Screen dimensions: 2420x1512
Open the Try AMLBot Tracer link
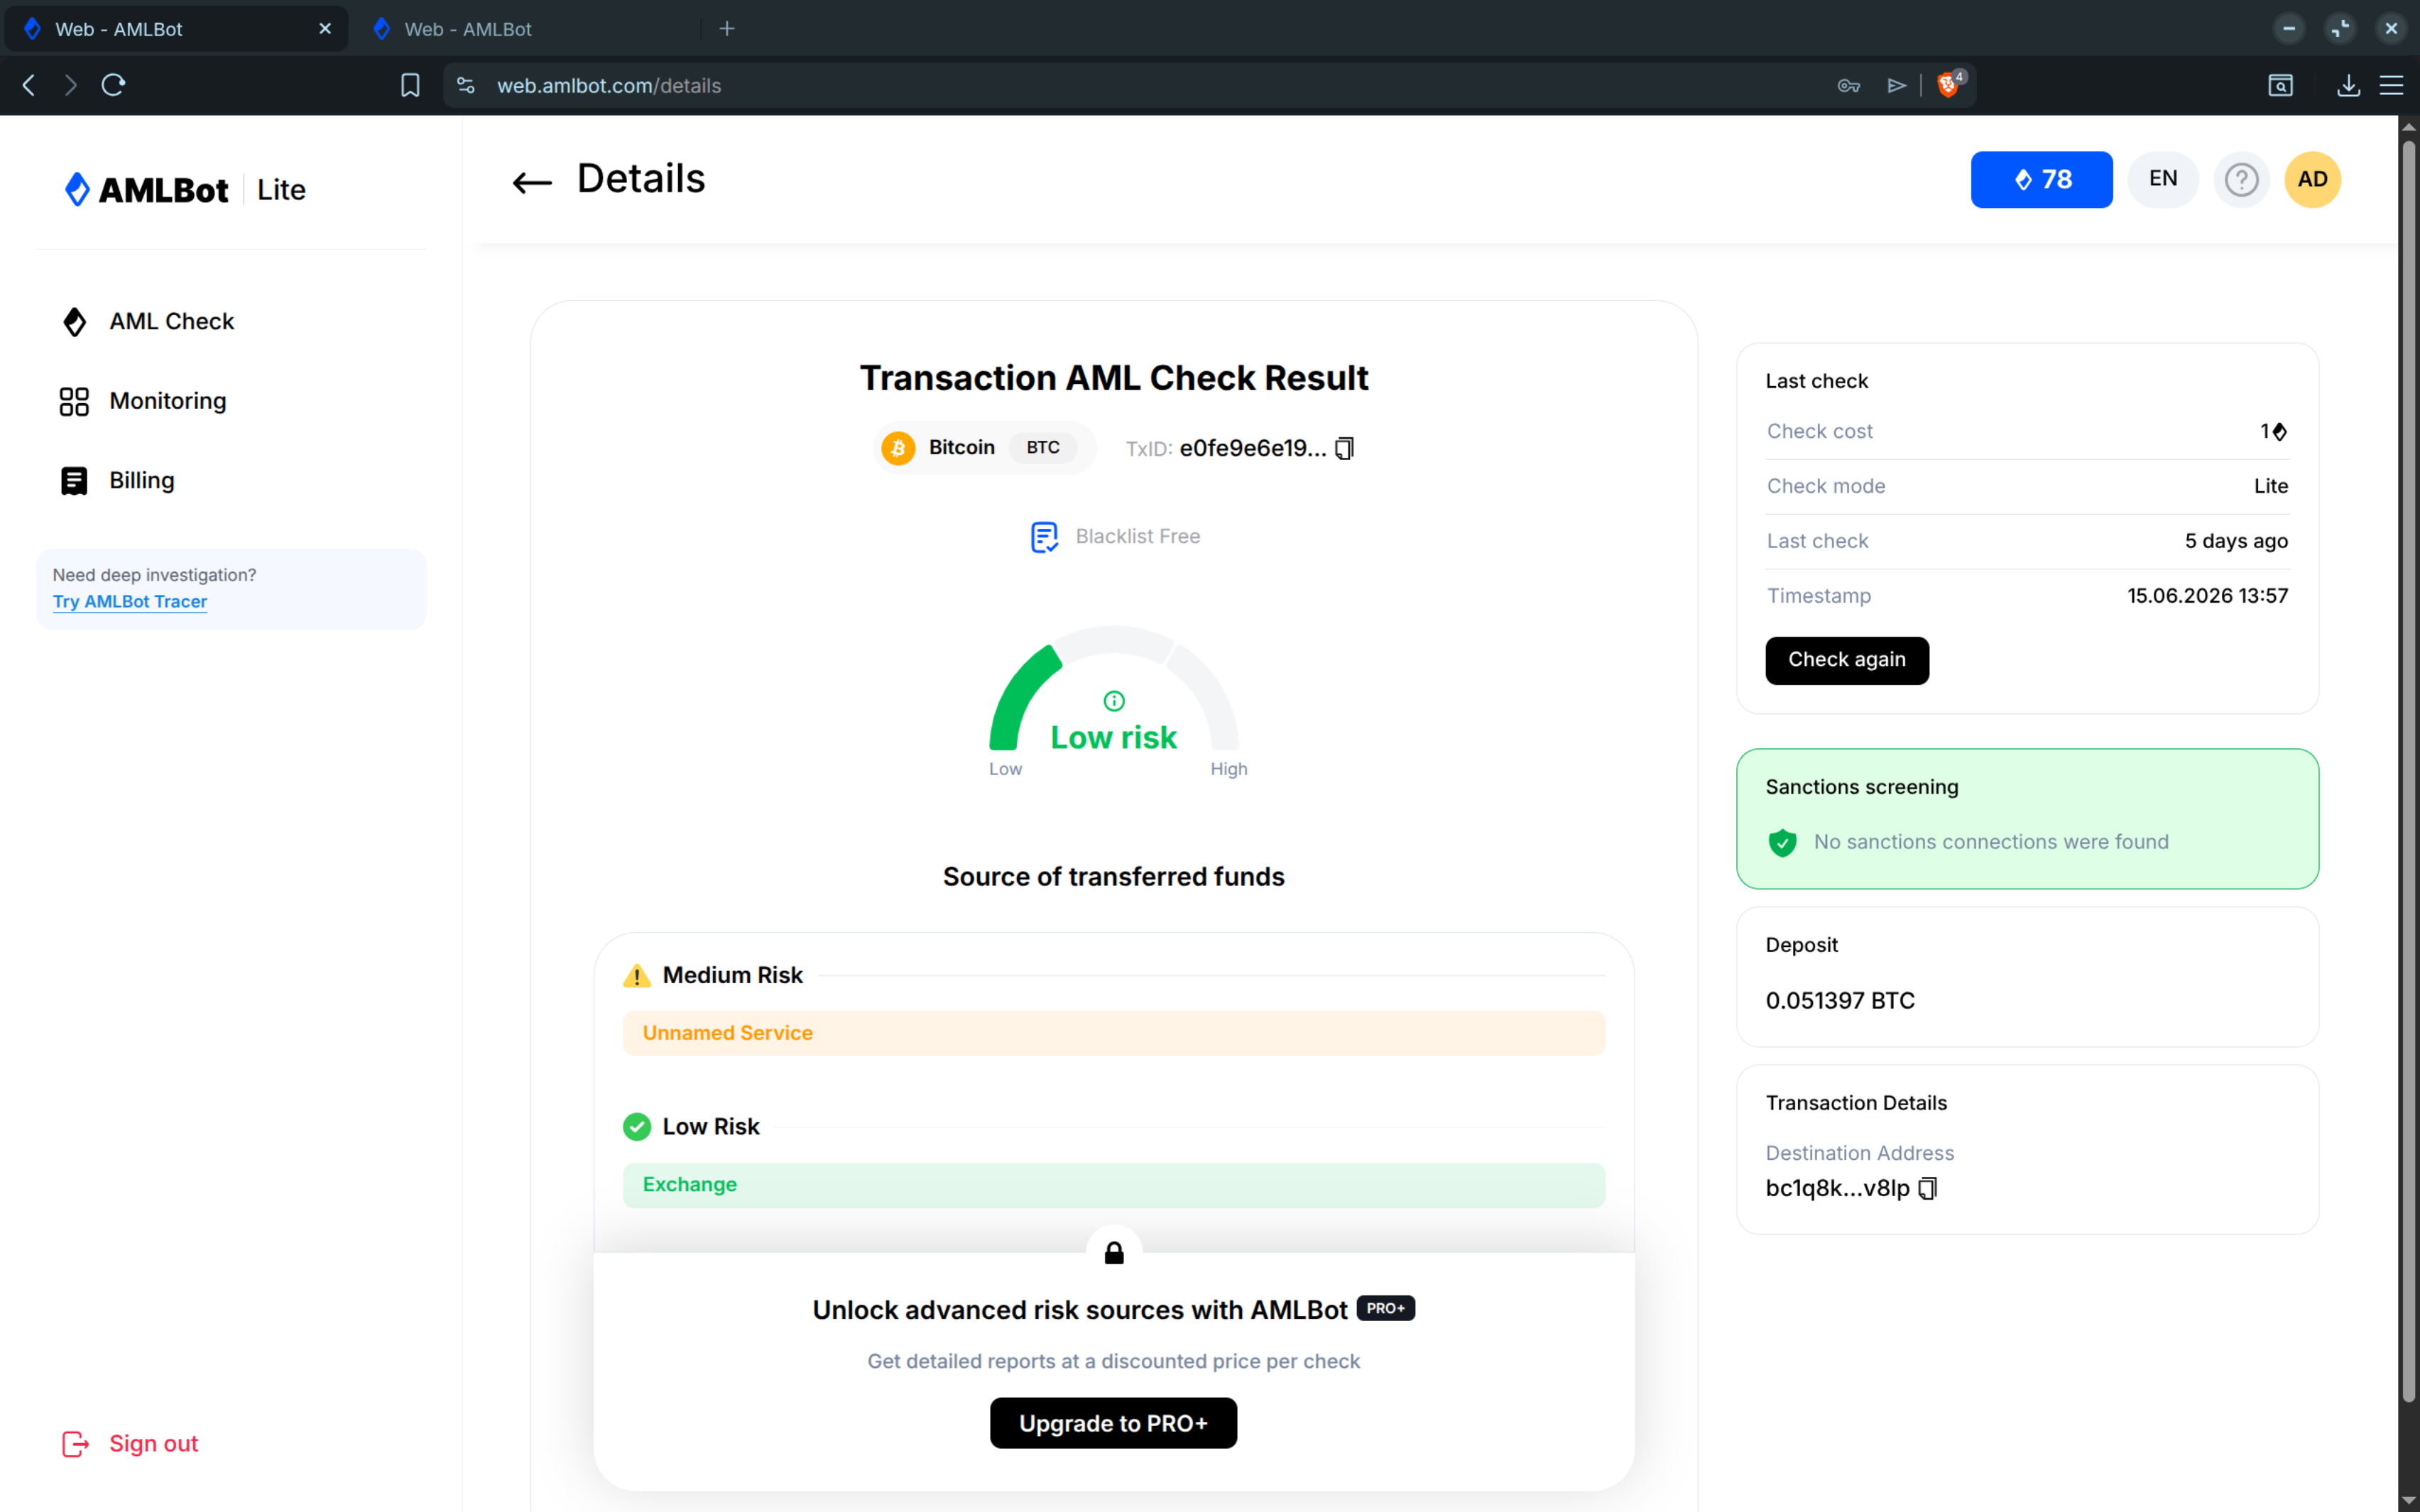[130, 602]
